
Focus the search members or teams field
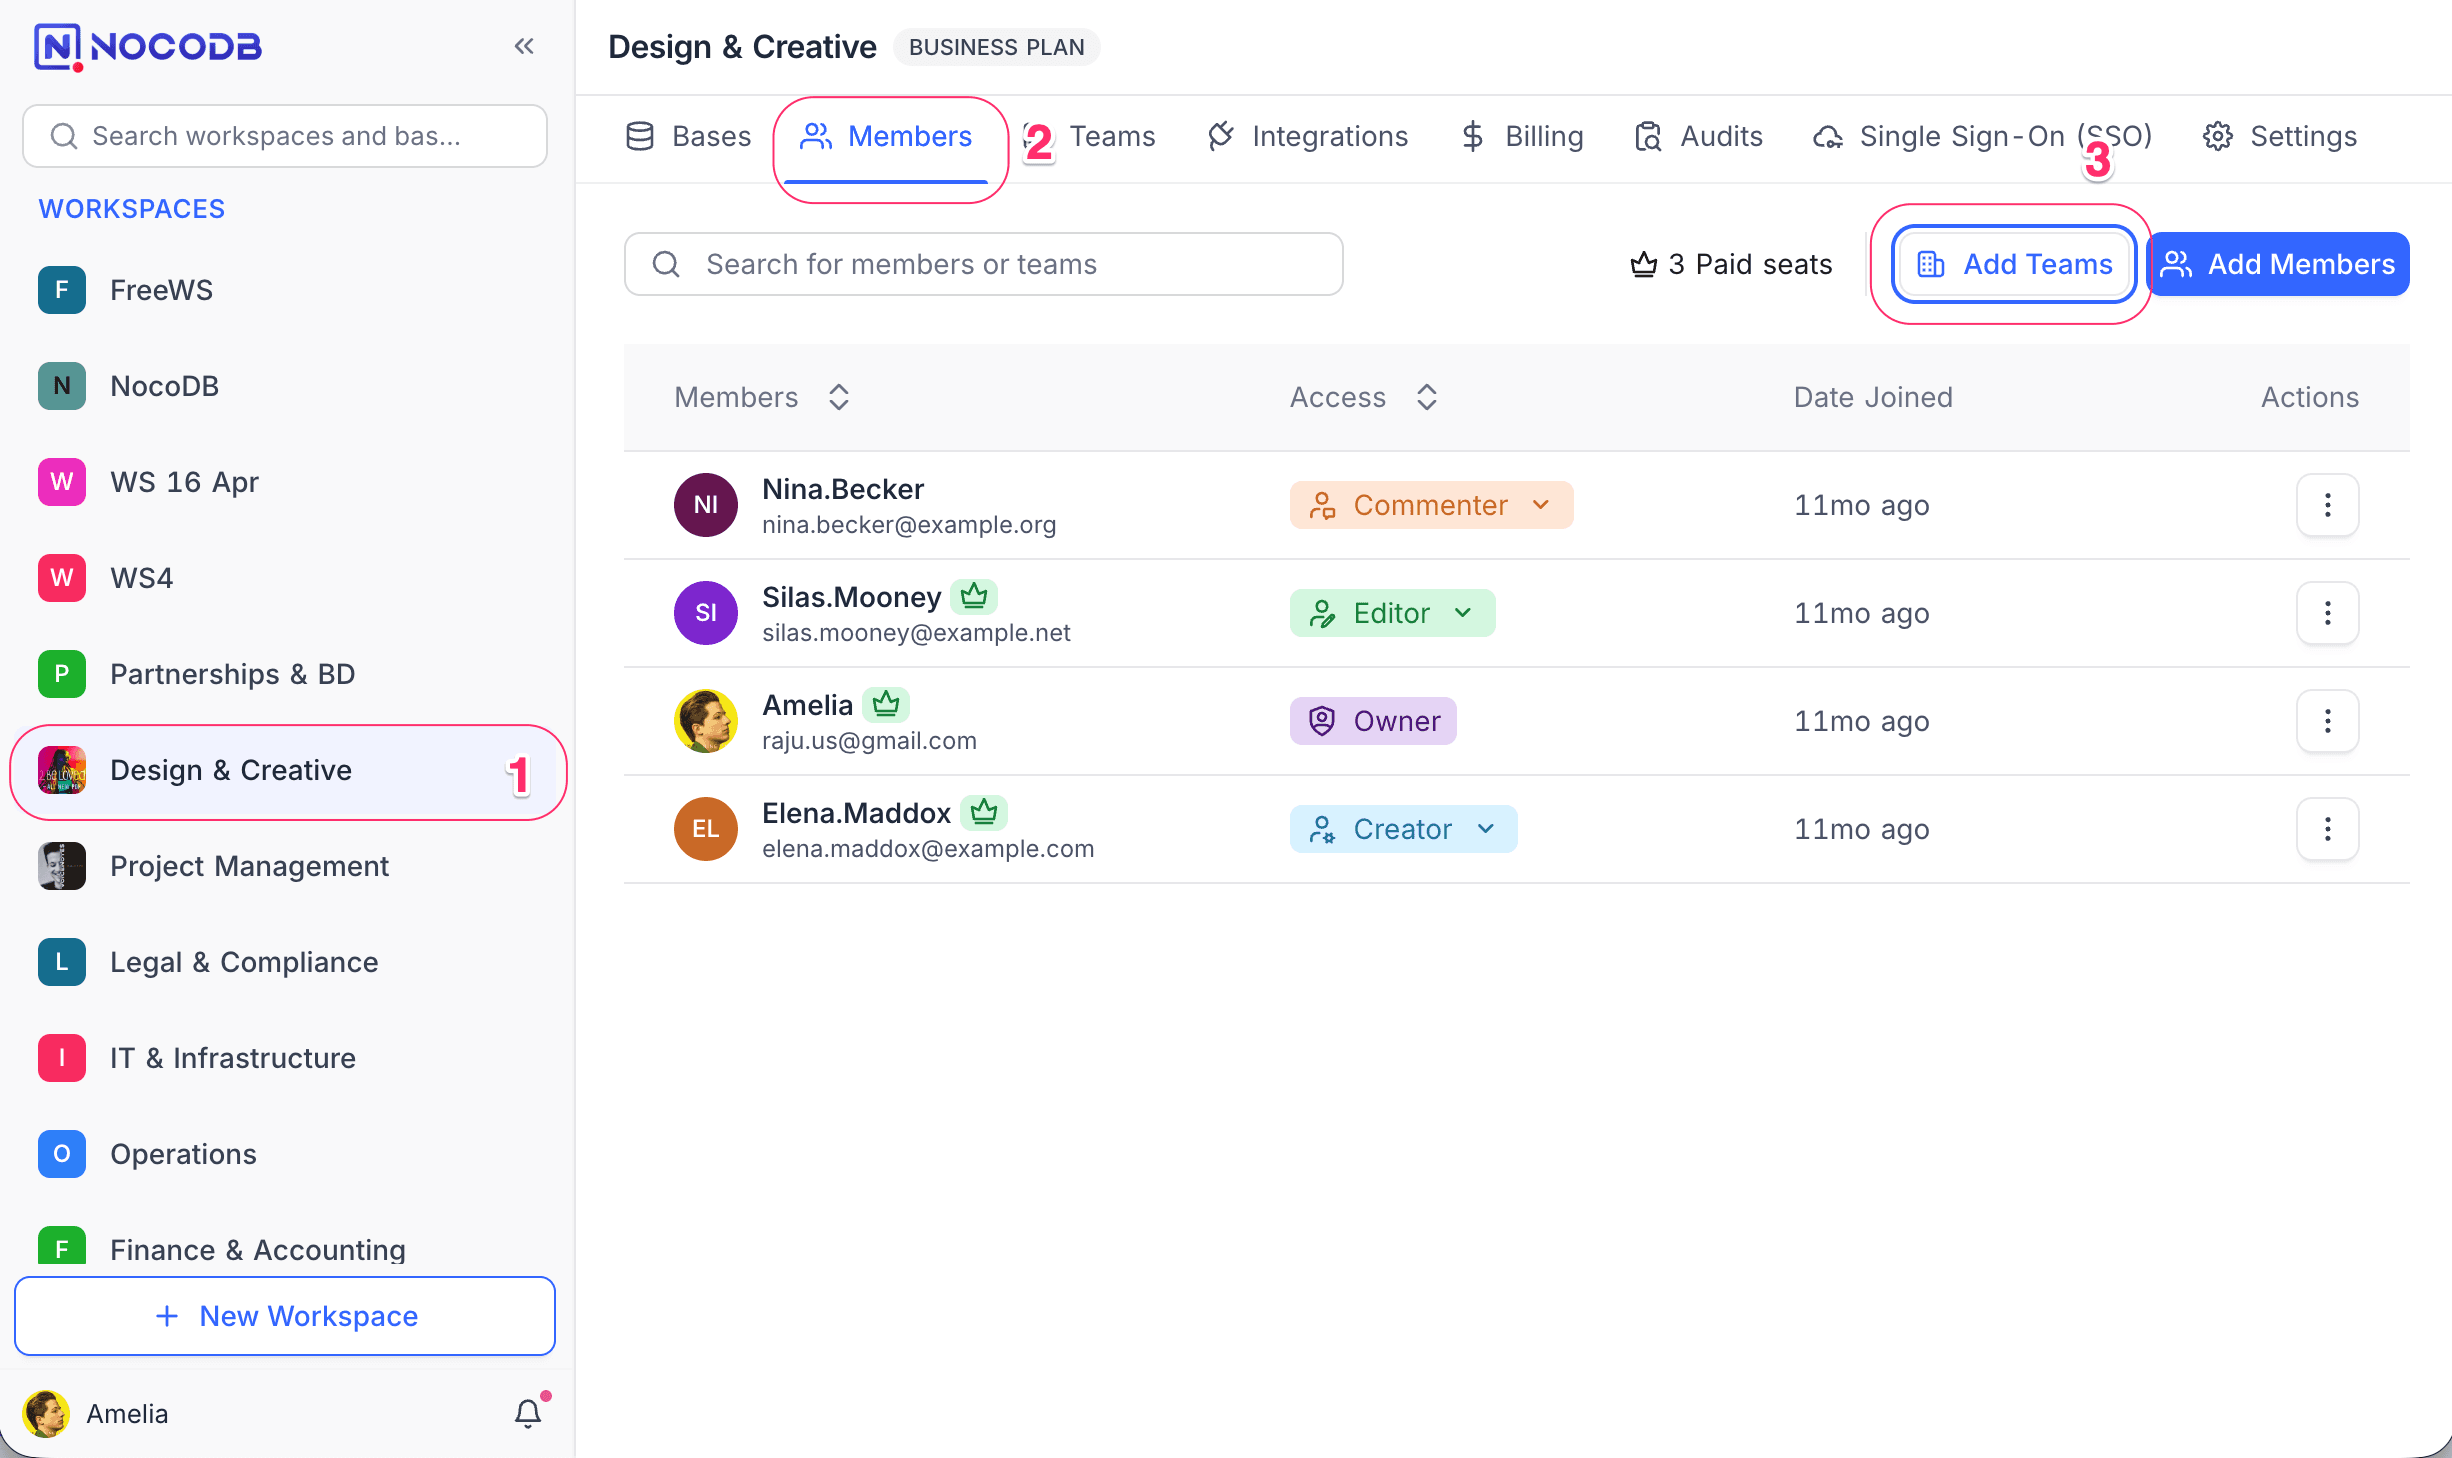point(983,264)
